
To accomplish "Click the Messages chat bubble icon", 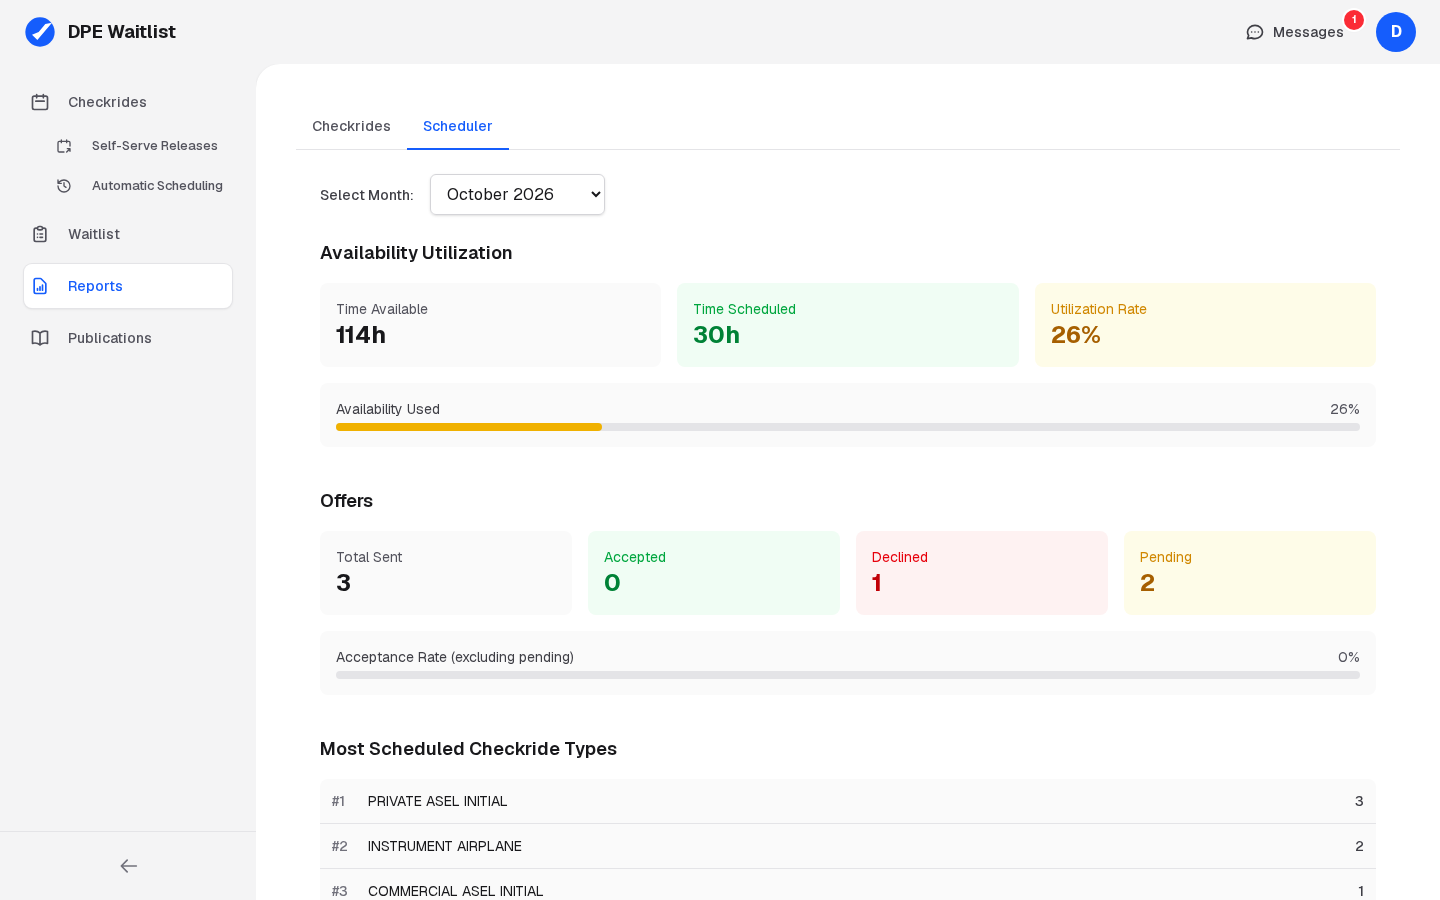I will 1255,32.
